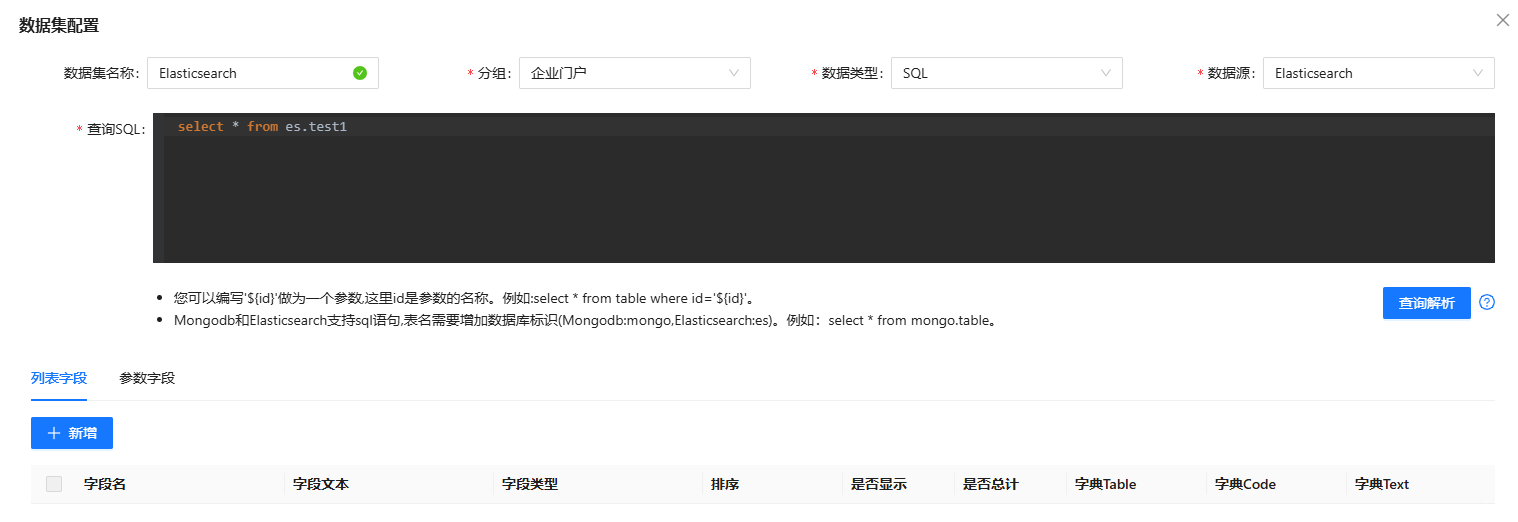Click the 字典Table column header
The height and width of the screenshot is (522, 1518).
pyautogui.click(x=1105, y=484)
